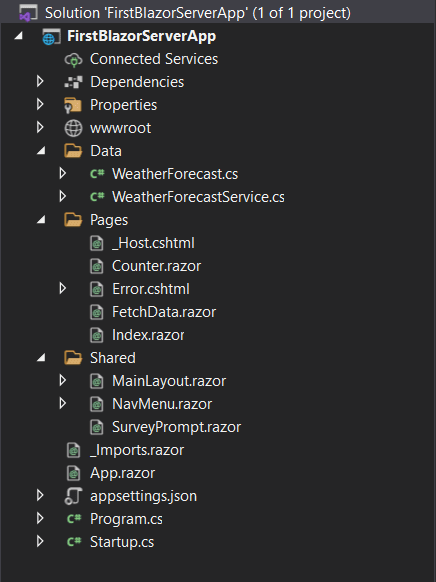The width and height of the screenshot is (436, 582).
Task: Collapse the Data folder
Action: [41, 150]
